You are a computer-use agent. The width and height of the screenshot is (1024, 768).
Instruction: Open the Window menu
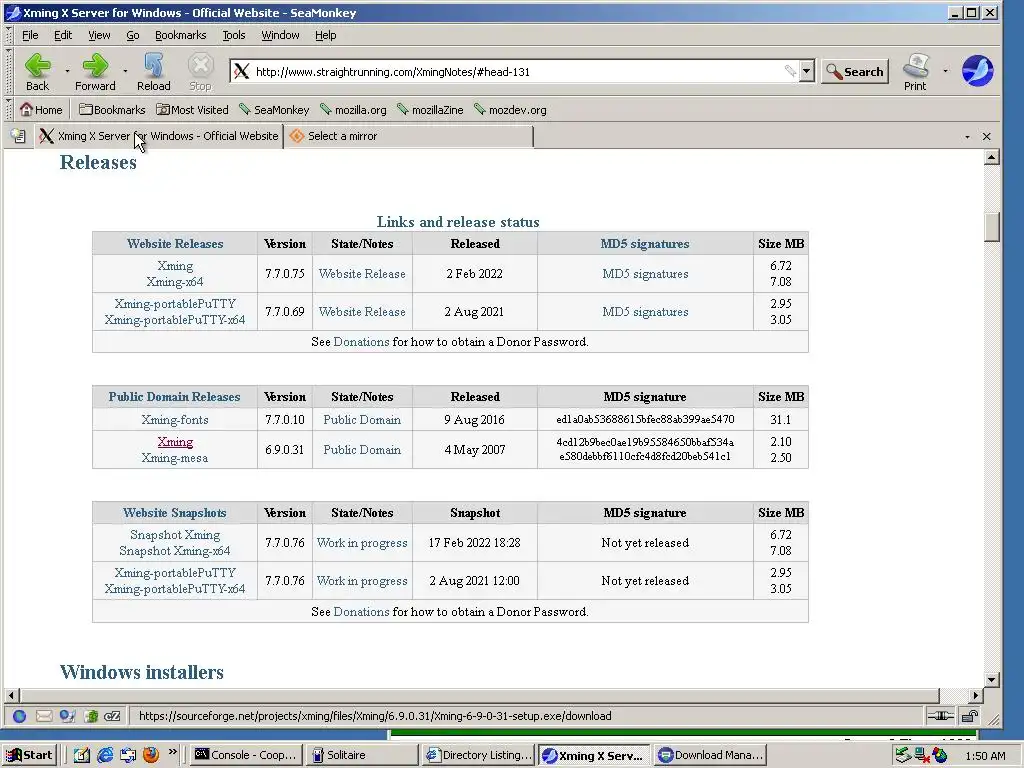point(280,35)
